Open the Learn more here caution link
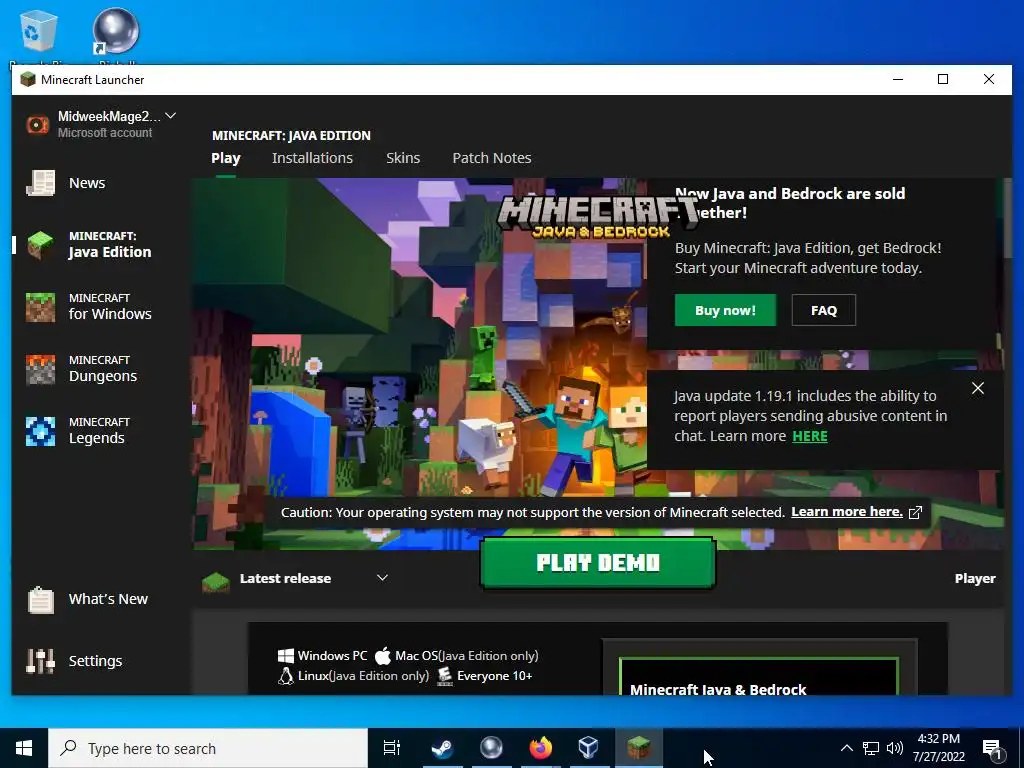This screenshot has height=768, width=1024. pyautogui.click(x=847, y=512)
